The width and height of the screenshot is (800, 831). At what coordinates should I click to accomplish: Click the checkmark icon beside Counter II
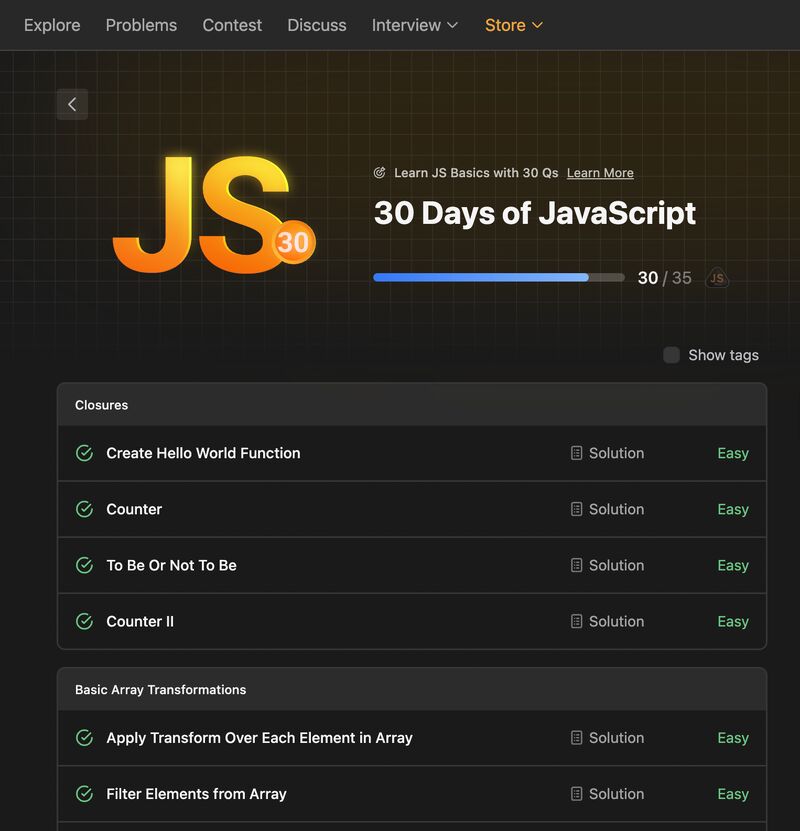click(85, 621)
